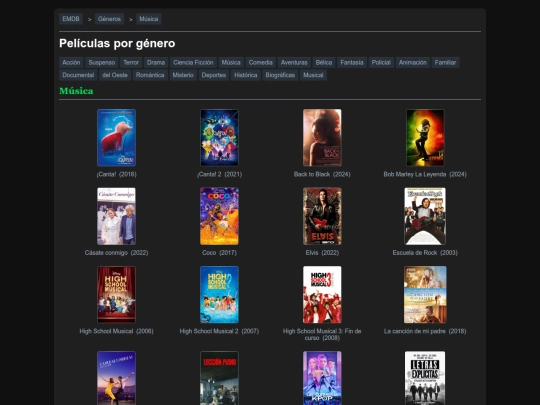Screen dimensions: 540x405
Task: Select the Coco movie poster
Action: (x=219, y=216)
